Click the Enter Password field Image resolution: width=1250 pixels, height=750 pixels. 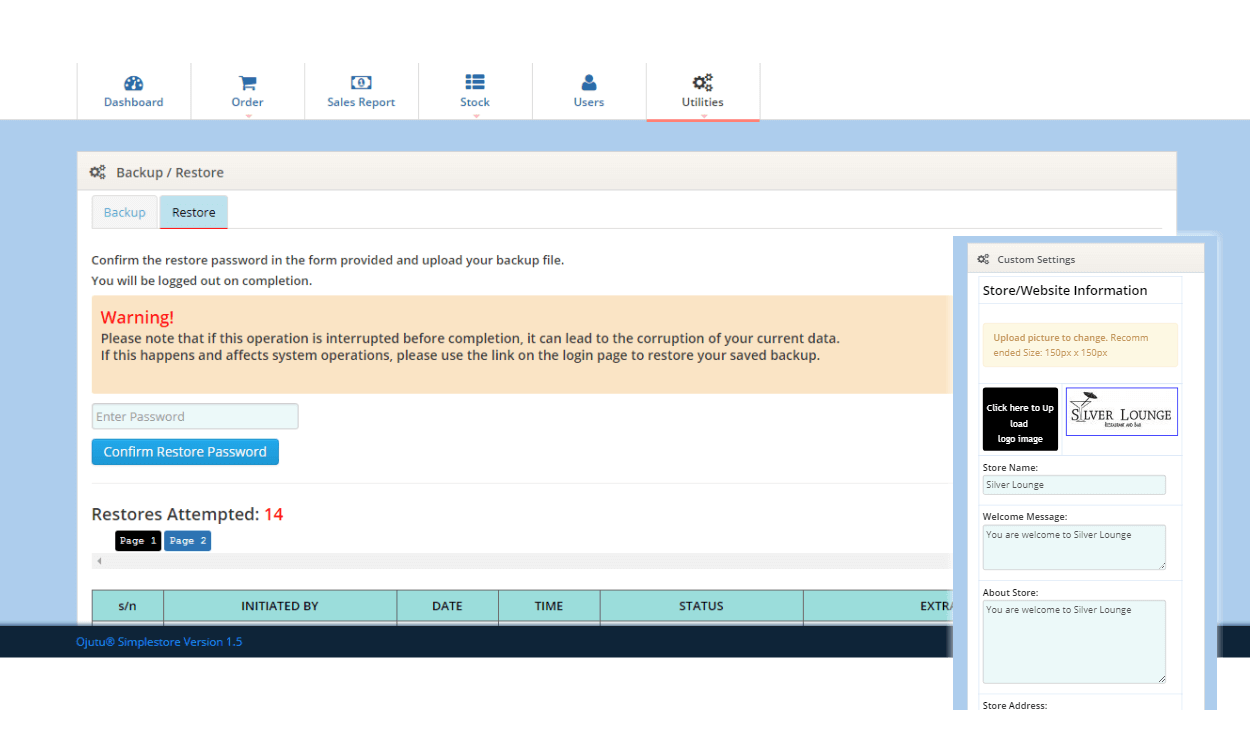pos(195,417)
